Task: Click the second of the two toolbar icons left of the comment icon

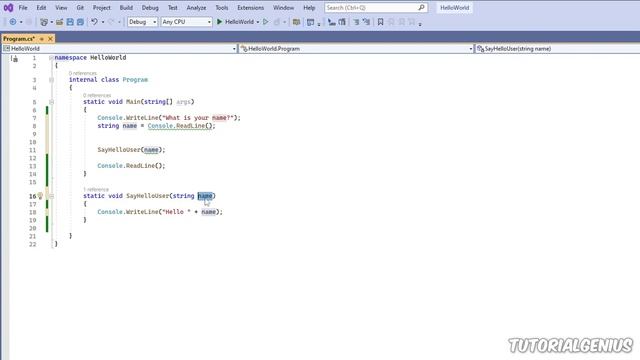Action: 342,22
